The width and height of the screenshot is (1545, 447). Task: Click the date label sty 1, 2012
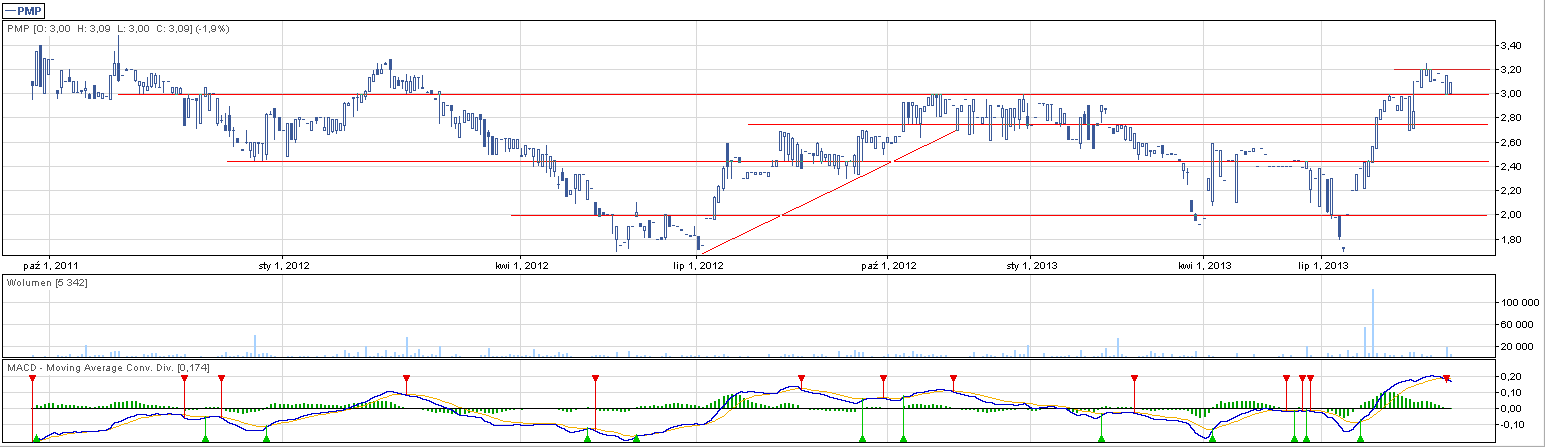(284, 266)
